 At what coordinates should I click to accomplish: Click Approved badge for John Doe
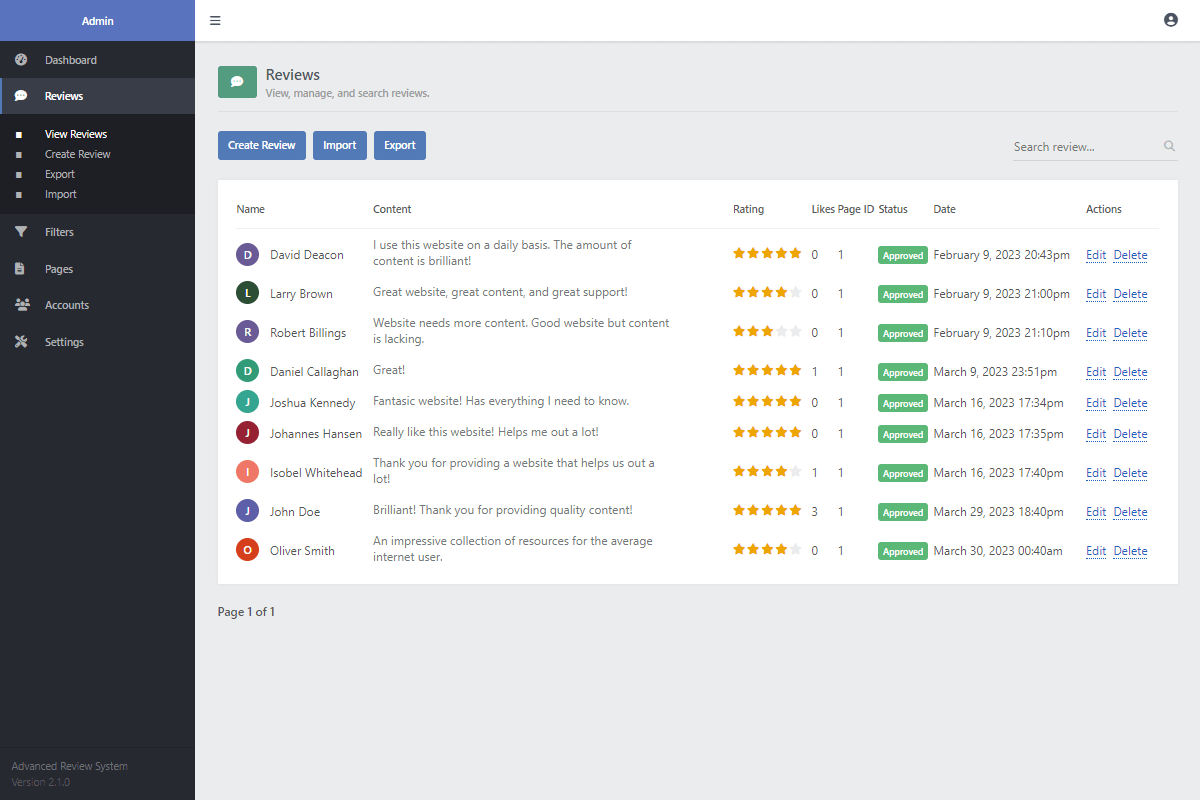(903, 512)
